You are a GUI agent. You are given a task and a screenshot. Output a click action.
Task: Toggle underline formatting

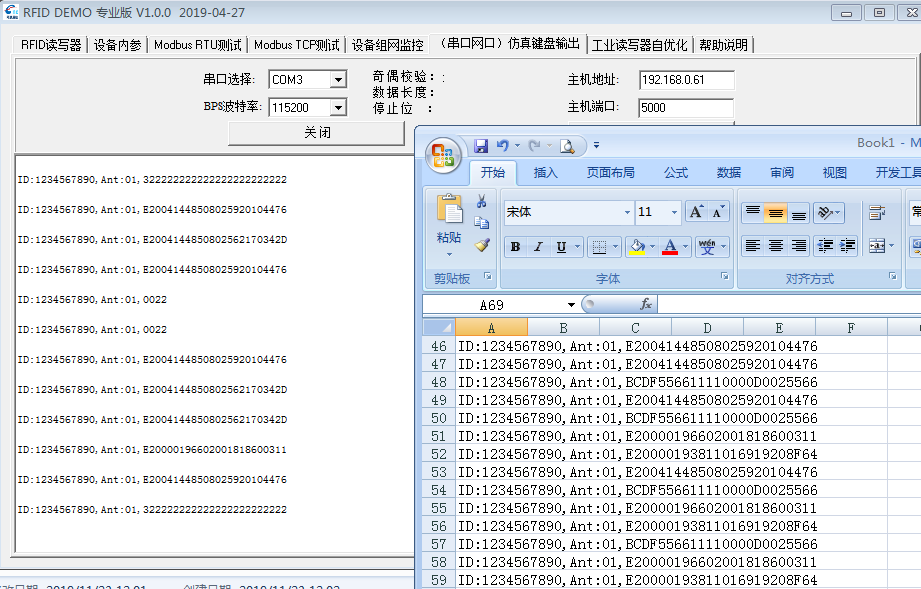click(x=561, y=247)
